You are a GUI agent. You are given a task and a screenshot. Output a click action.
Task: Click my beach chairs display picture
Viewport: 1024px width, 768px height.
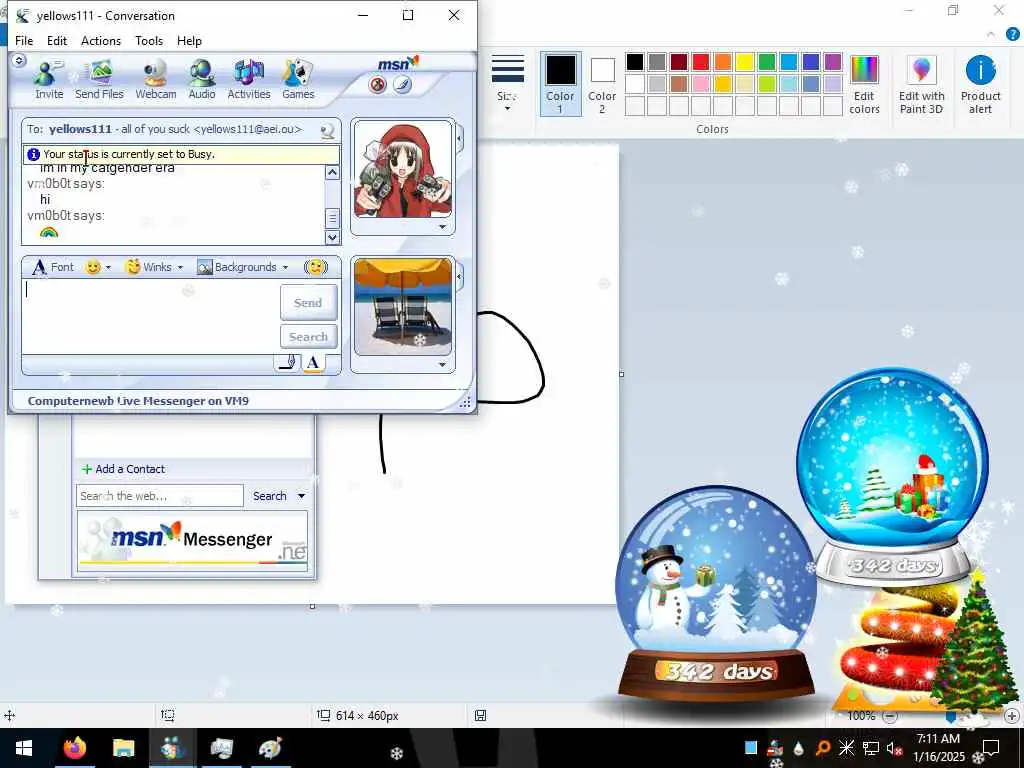[402, 307]
